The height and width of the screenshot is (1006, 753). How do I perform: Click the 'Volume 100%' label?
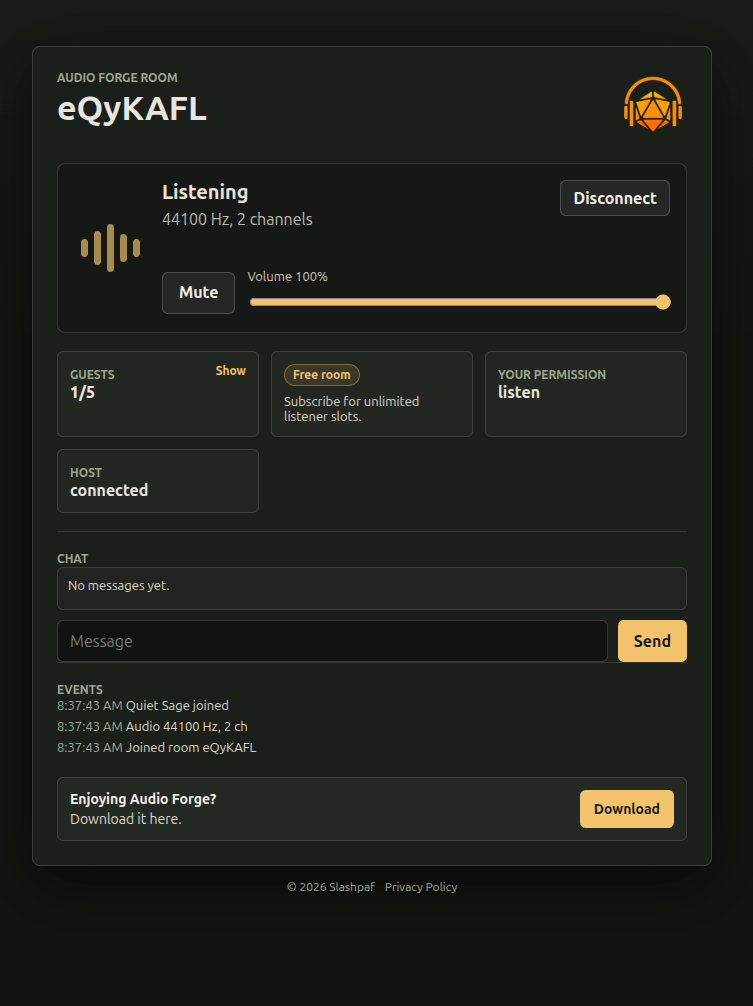click(287, 277)
